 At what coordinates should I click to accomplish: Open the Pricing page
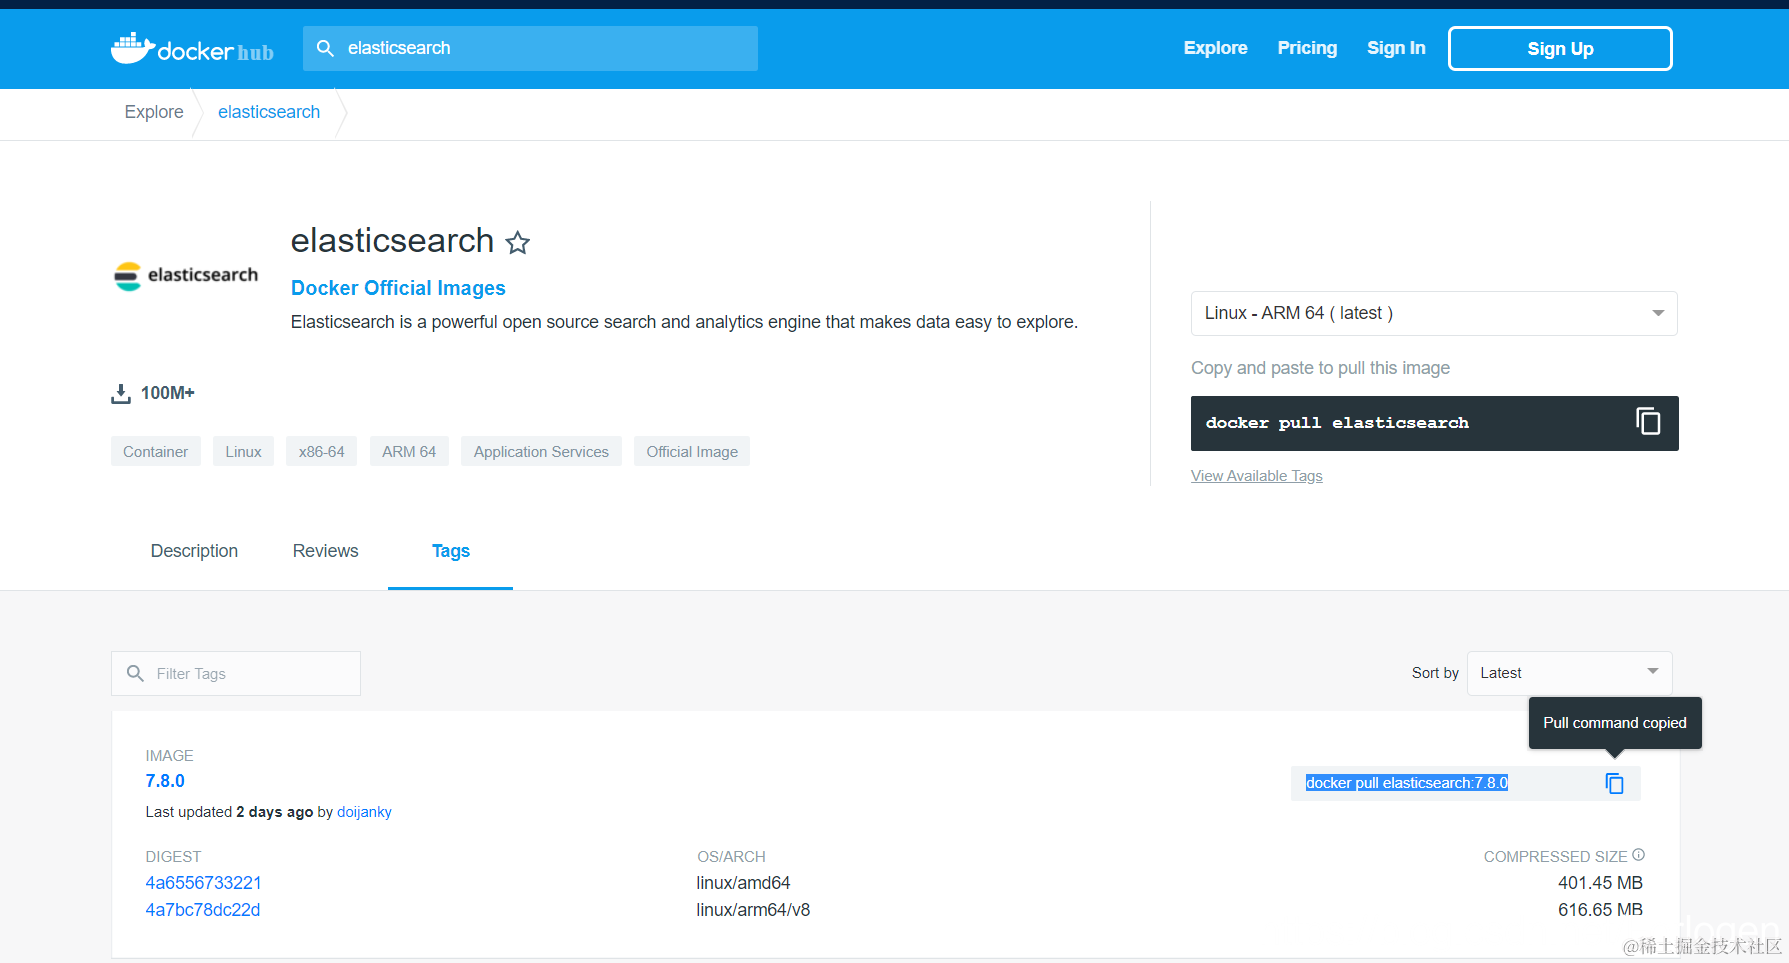[x=1307, y=48]
